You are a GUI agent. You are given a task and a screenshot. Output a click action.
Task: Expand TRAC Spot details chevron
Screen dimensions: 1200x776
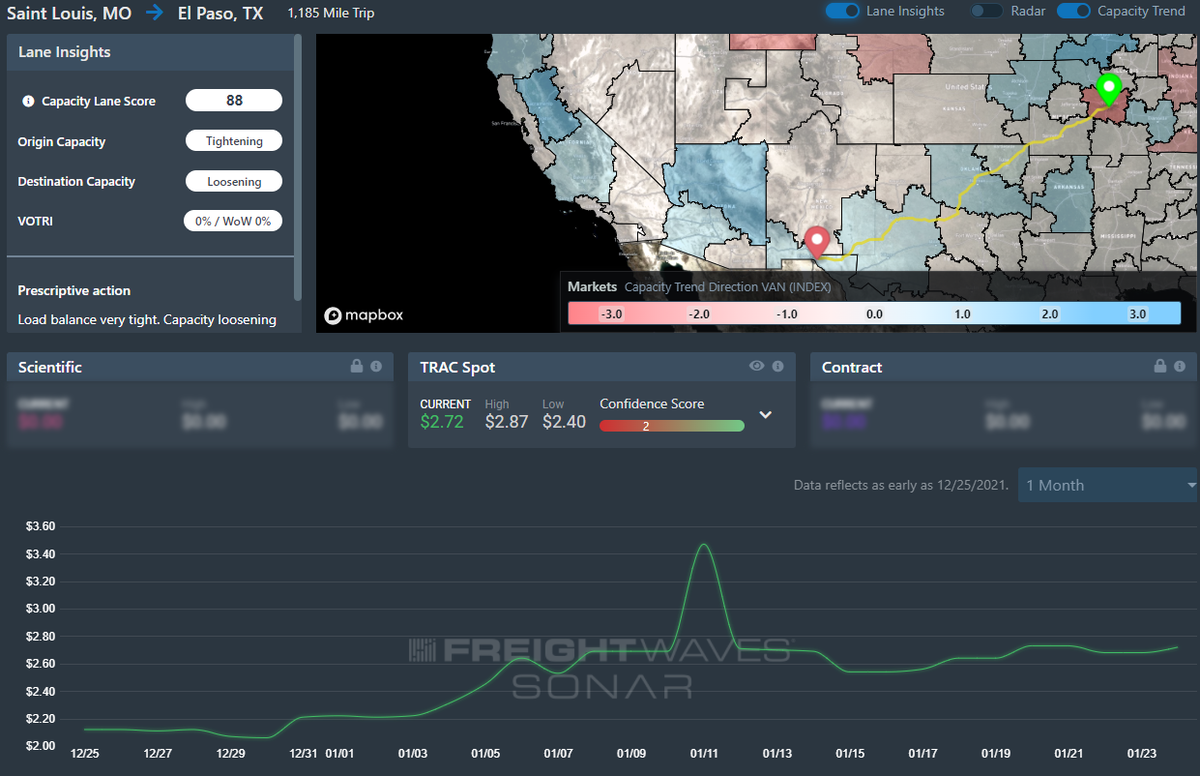(x=766, y=415)
